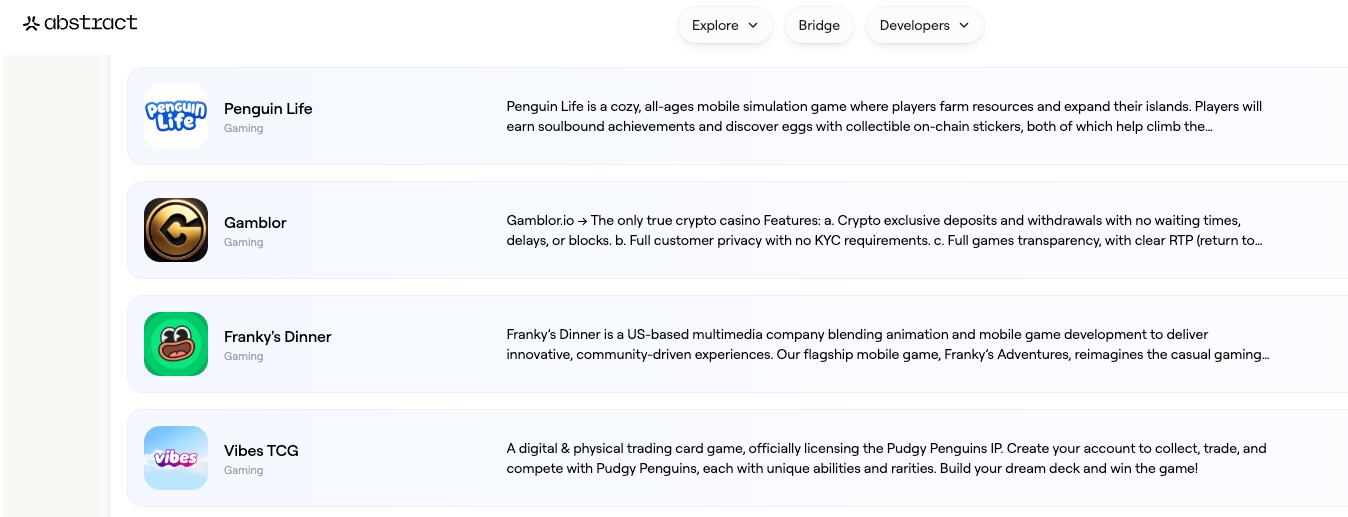Viewport: 1348px width, 517px height.
Task: Click the Penguin Life description text
Action: coord(884,117)
